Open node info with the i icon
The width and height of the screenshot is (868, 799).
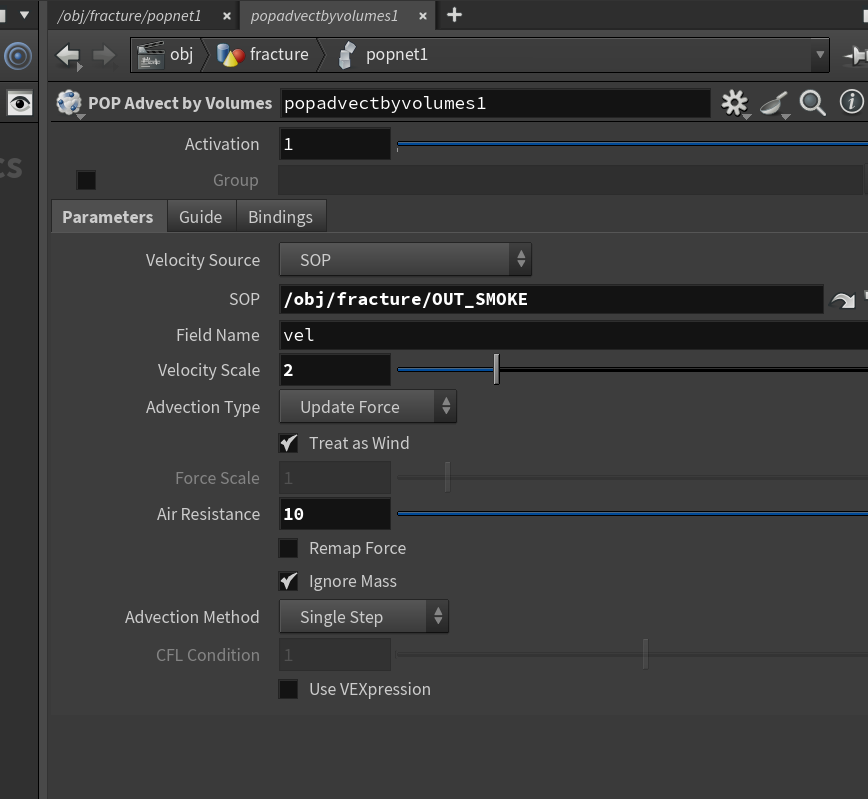851,102
